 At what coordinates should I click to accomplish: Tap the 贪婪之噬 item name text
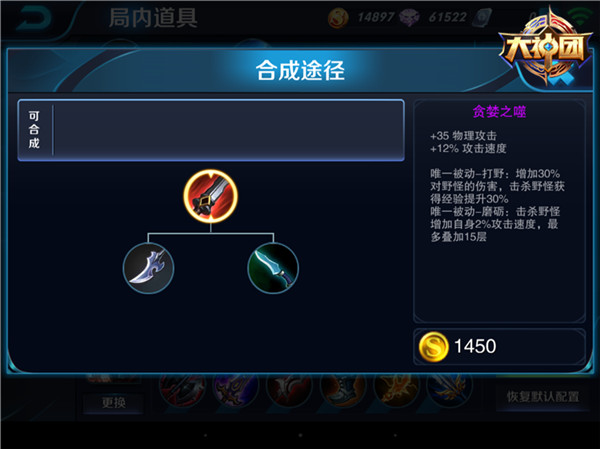coord(499,111)
